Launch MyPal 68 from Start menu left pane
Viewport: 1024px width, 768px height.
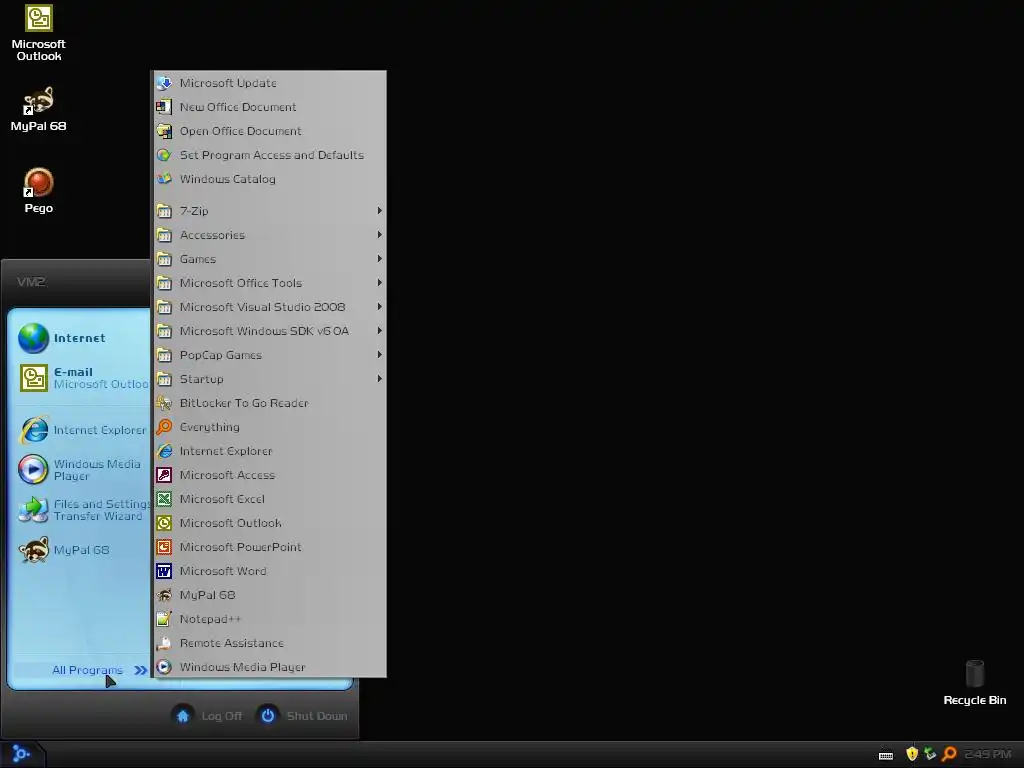pos(82,550)
